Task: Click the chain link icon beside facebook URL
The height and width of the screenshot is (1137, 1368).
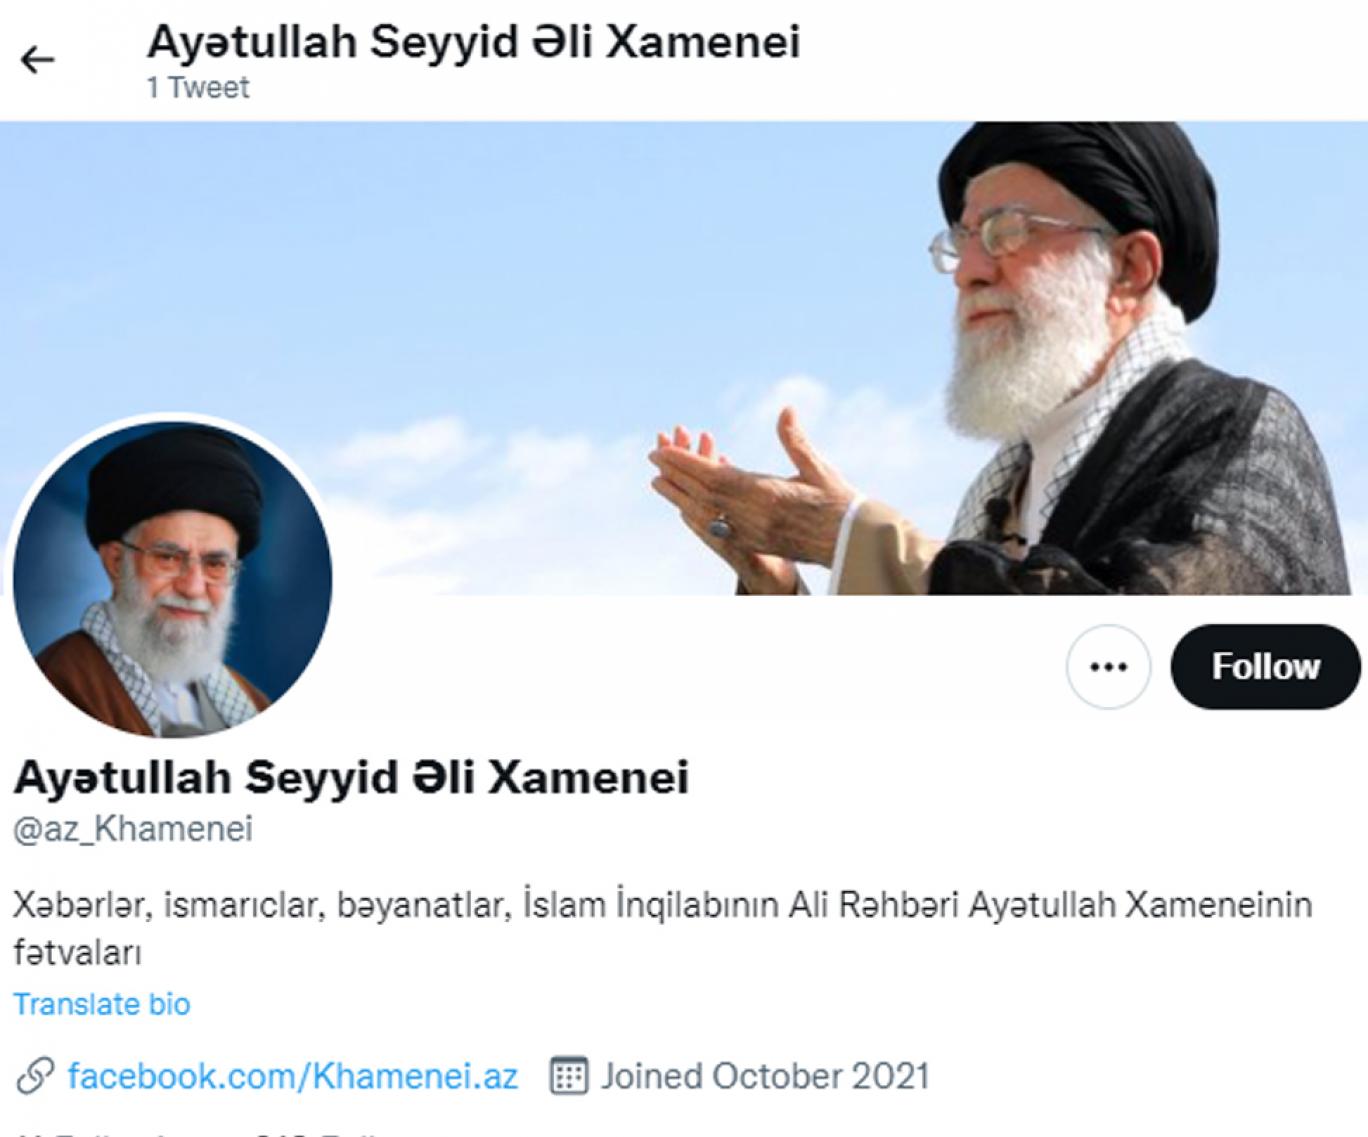Action: click(x=35, y=1076)
